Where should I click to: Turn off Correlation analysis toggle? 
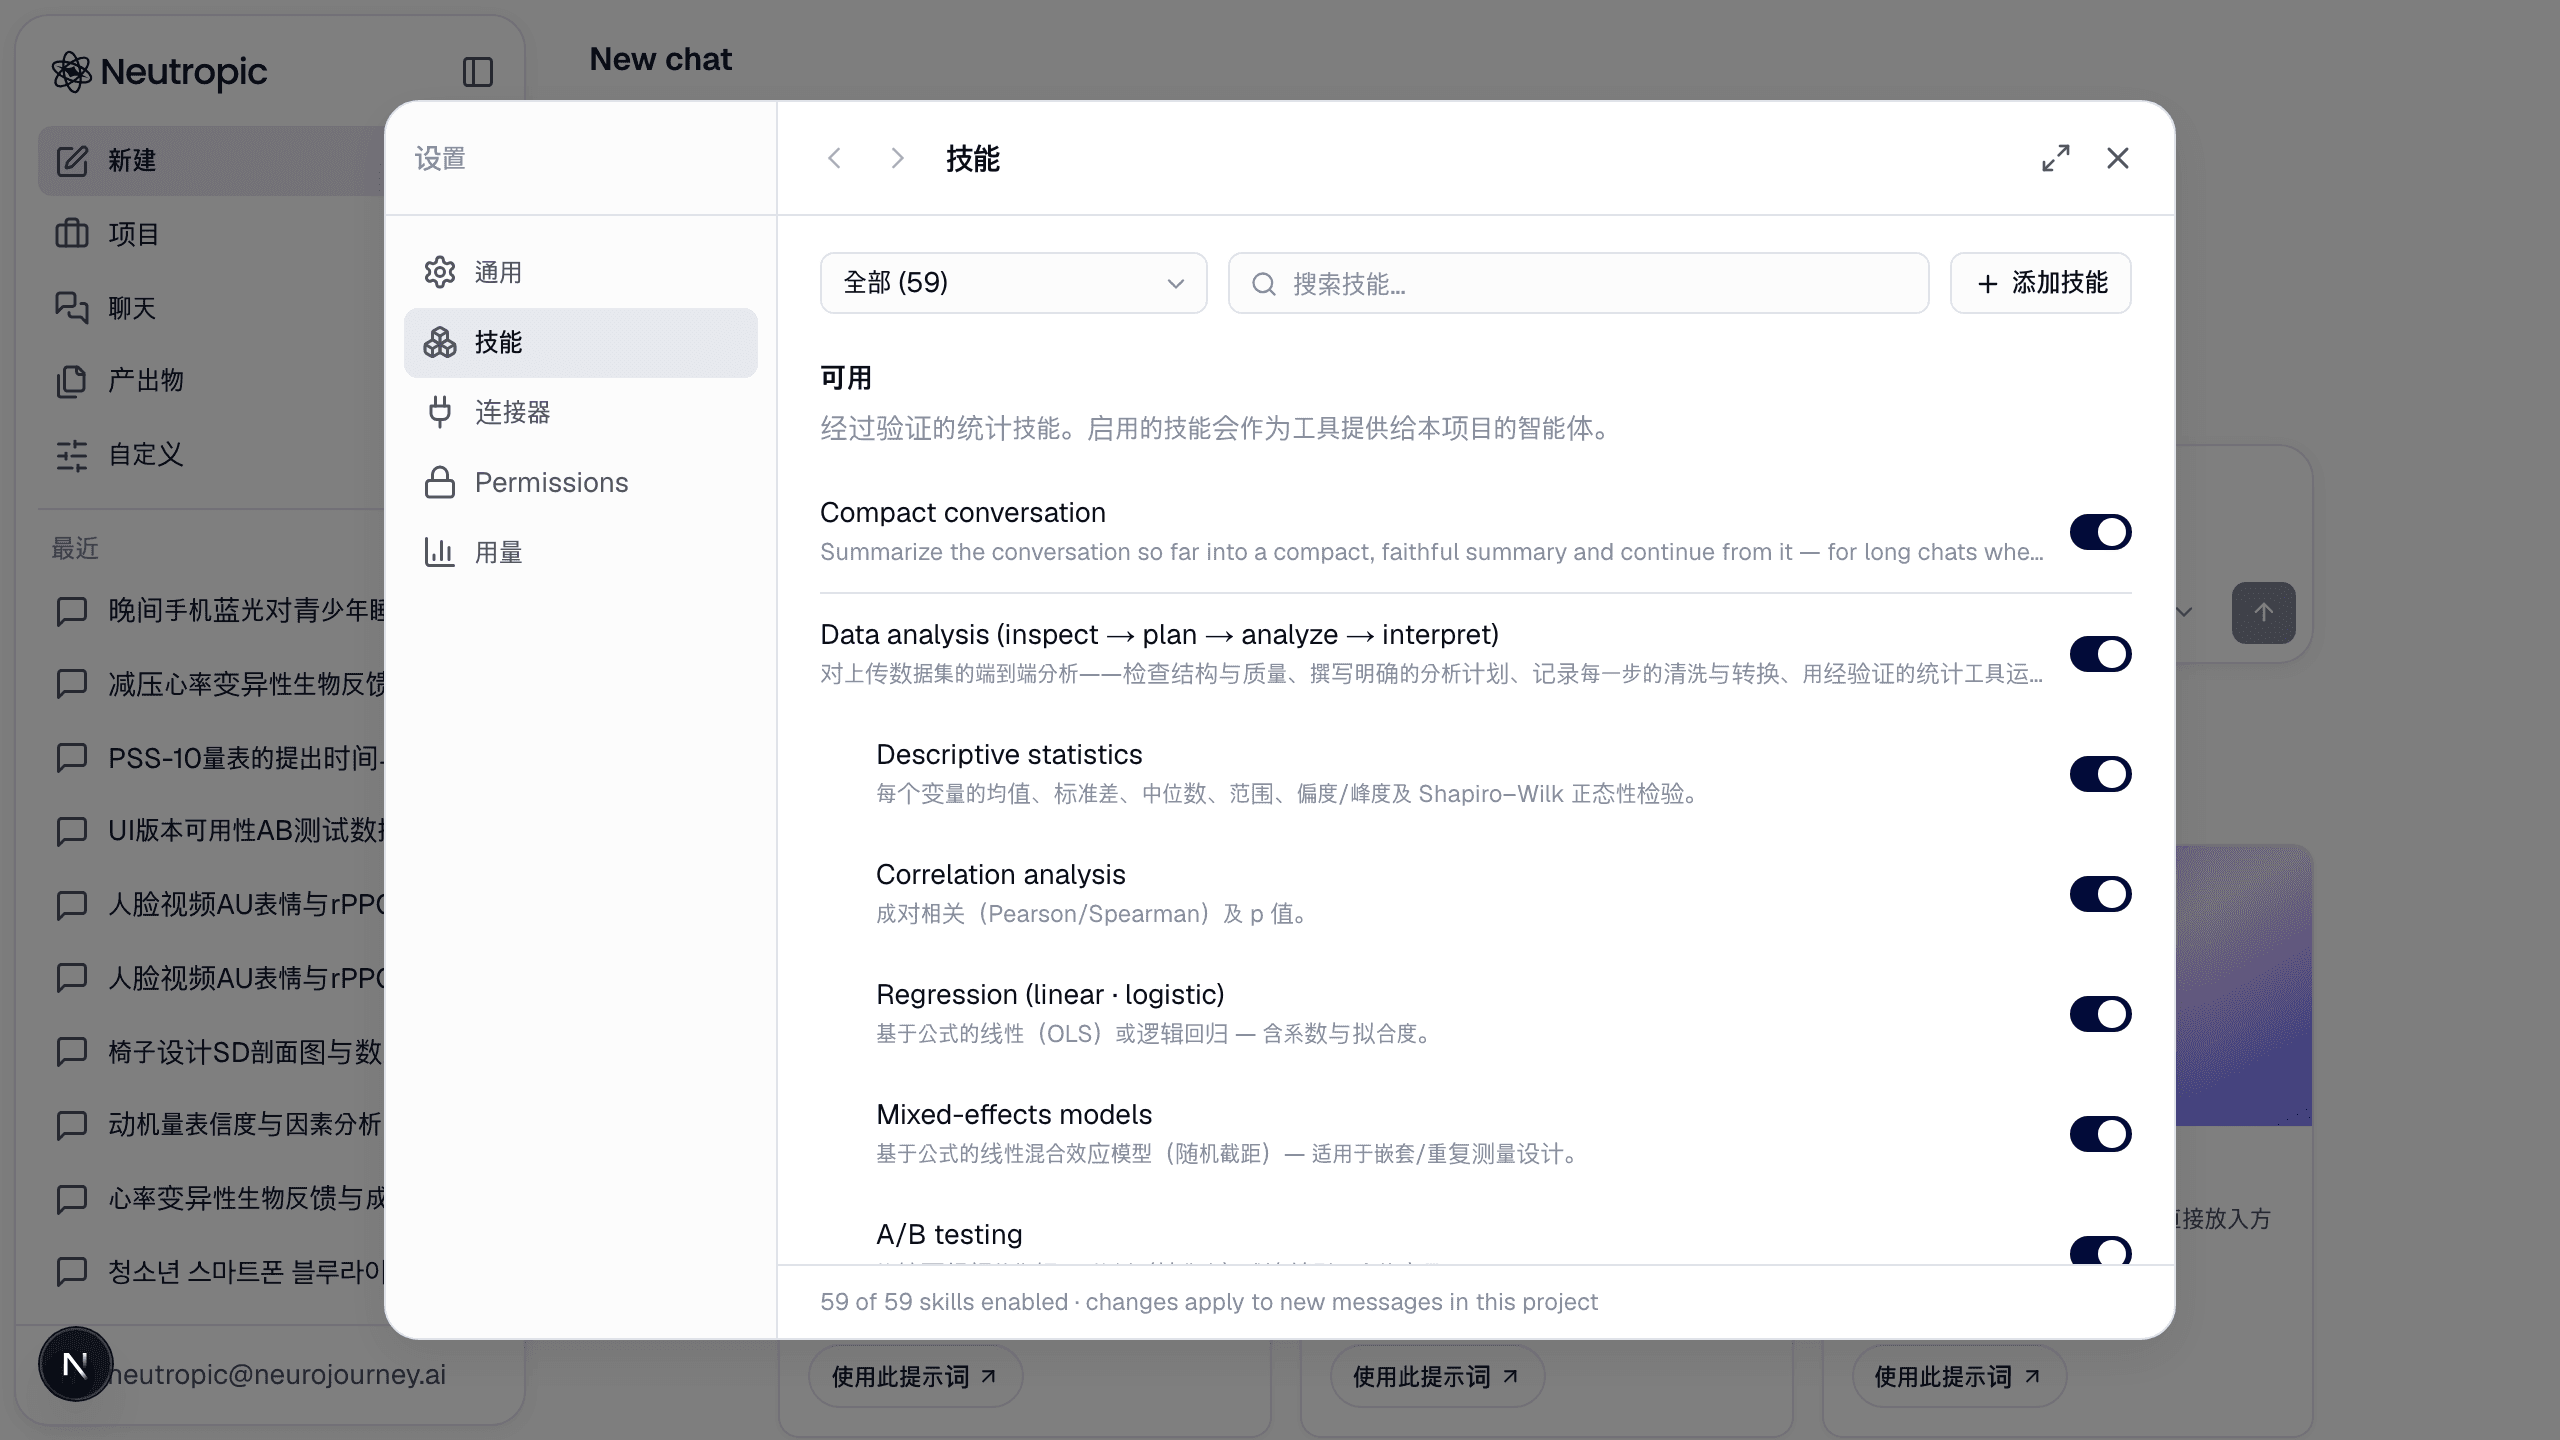click(2101, 894)
